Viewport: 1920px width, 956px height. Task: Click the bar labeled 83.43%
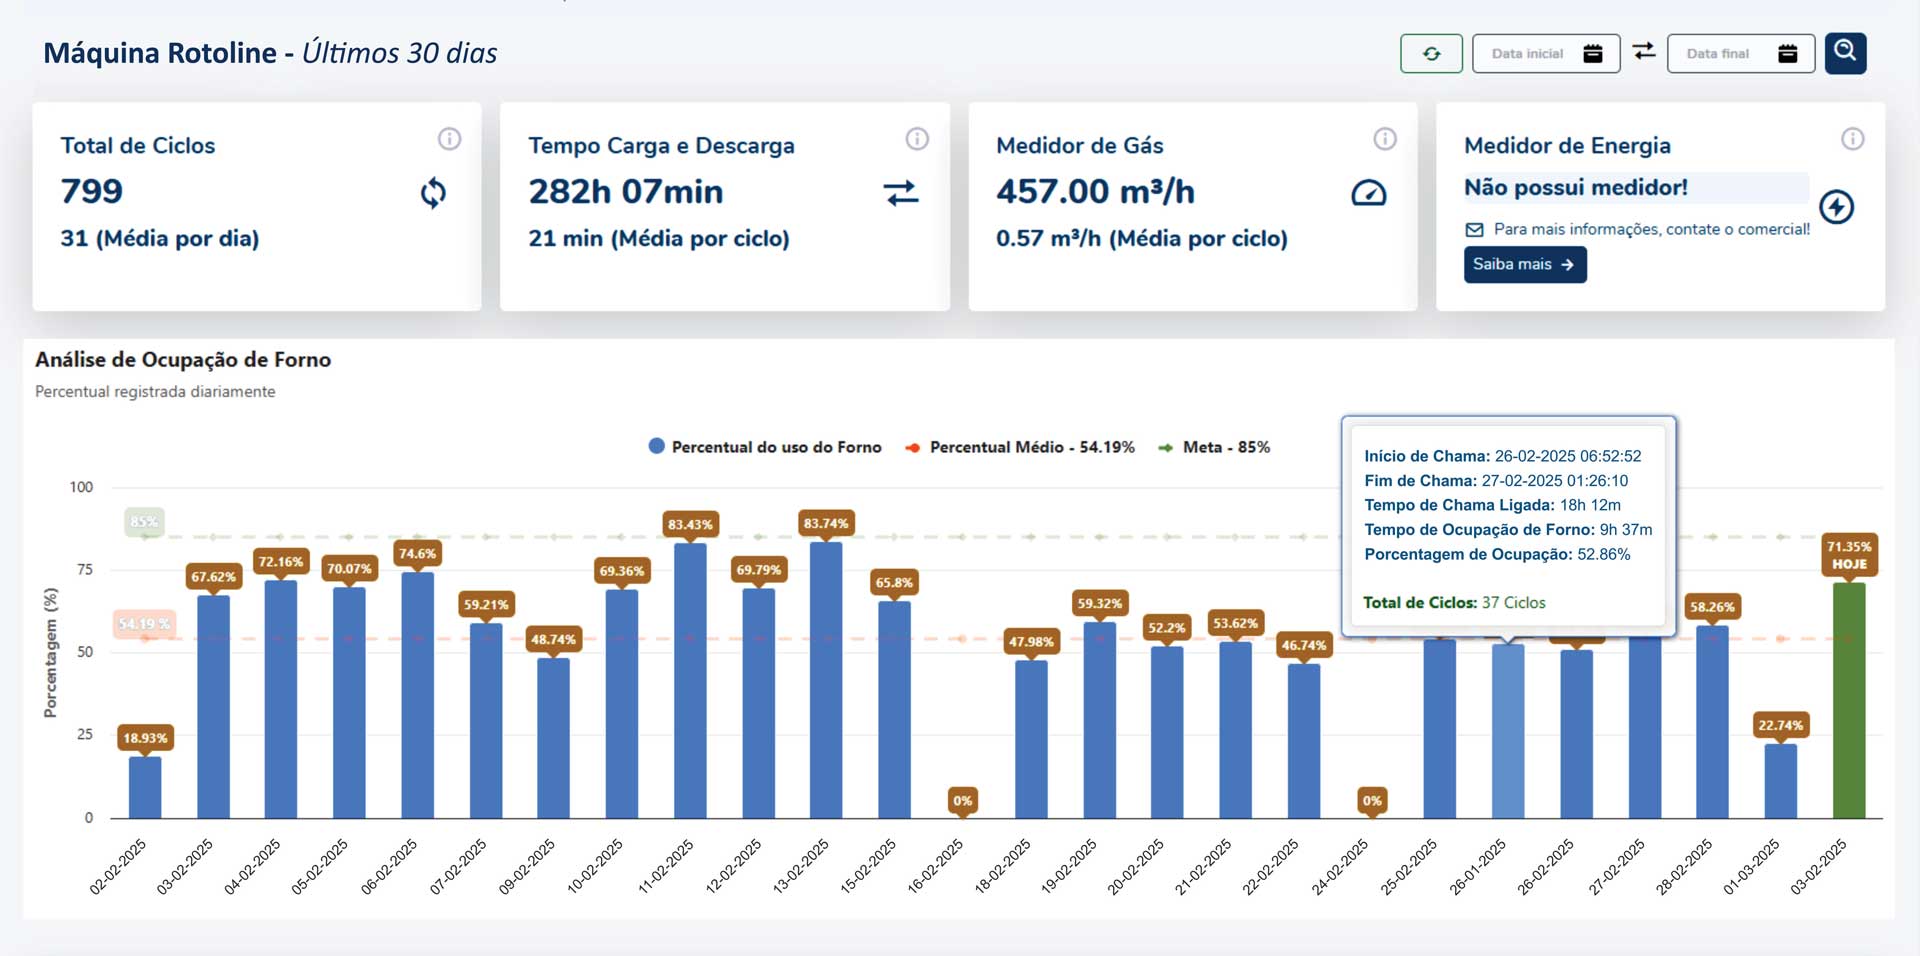coord(690,680)
